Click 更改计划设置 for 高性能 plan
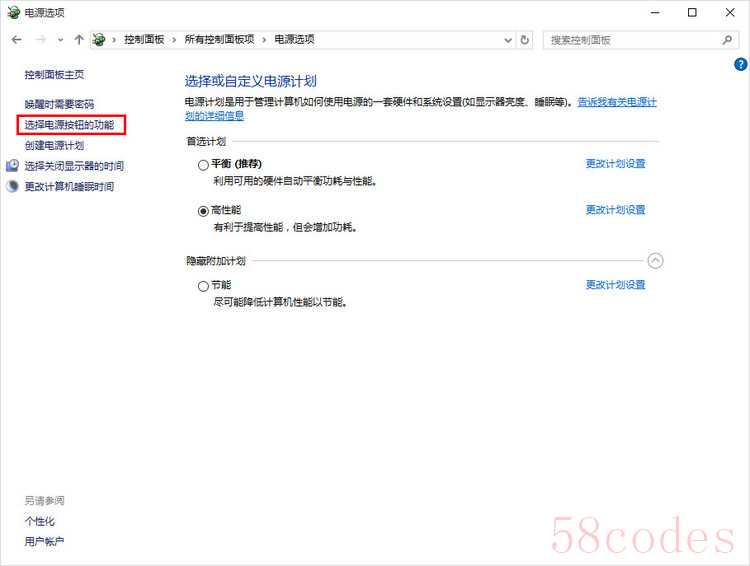Viewport: 750px width, 566px height. point(615,210)
